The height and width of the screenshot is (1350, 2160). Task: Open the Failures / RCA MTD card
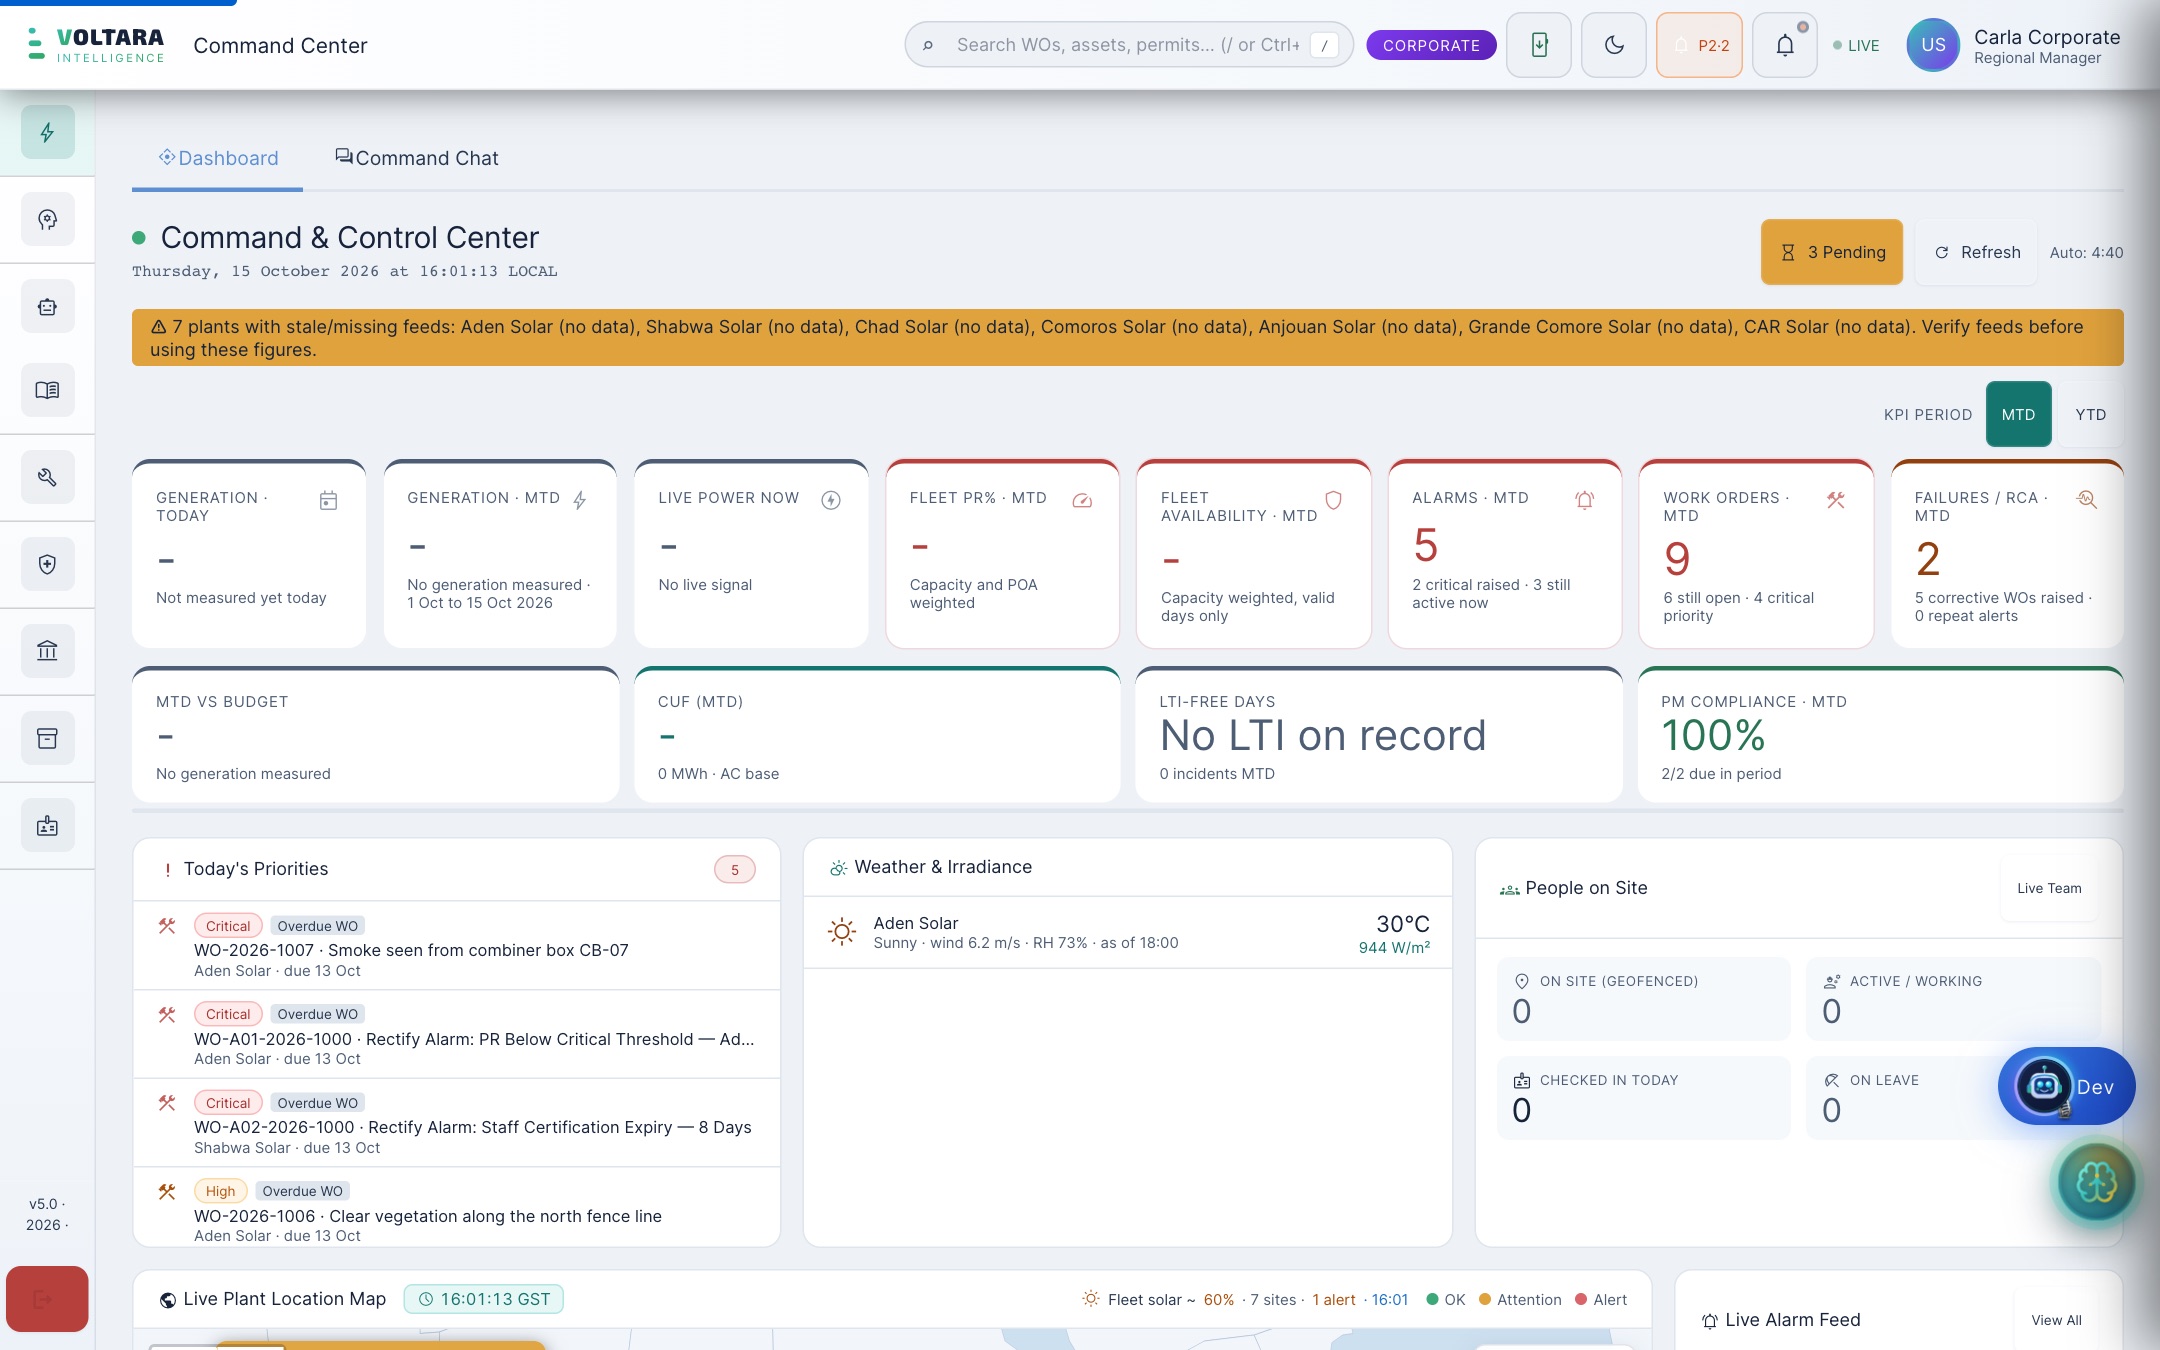[x=2007, y=554]
